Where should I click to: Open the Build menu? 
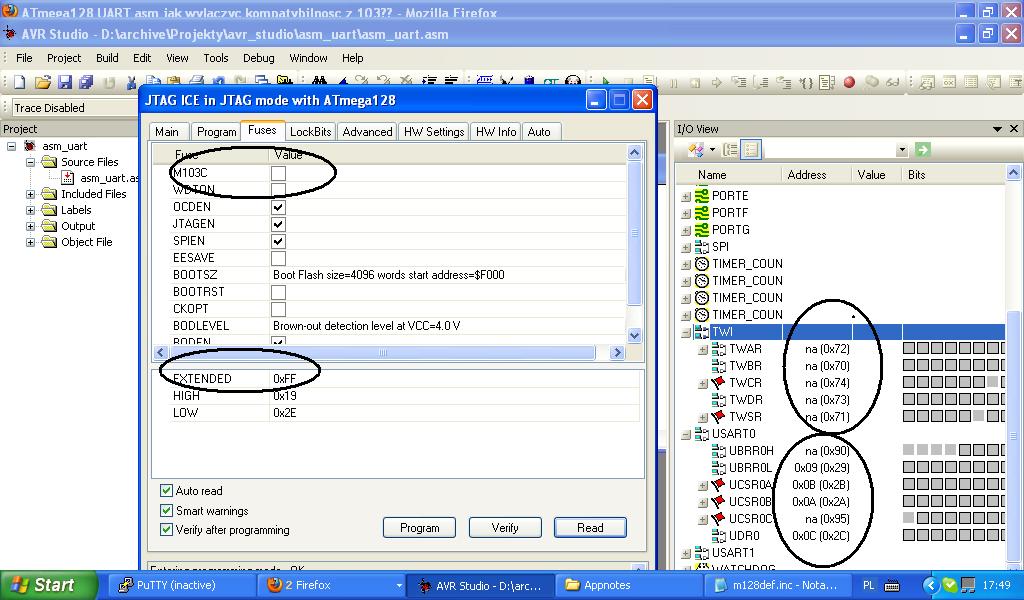107,58
